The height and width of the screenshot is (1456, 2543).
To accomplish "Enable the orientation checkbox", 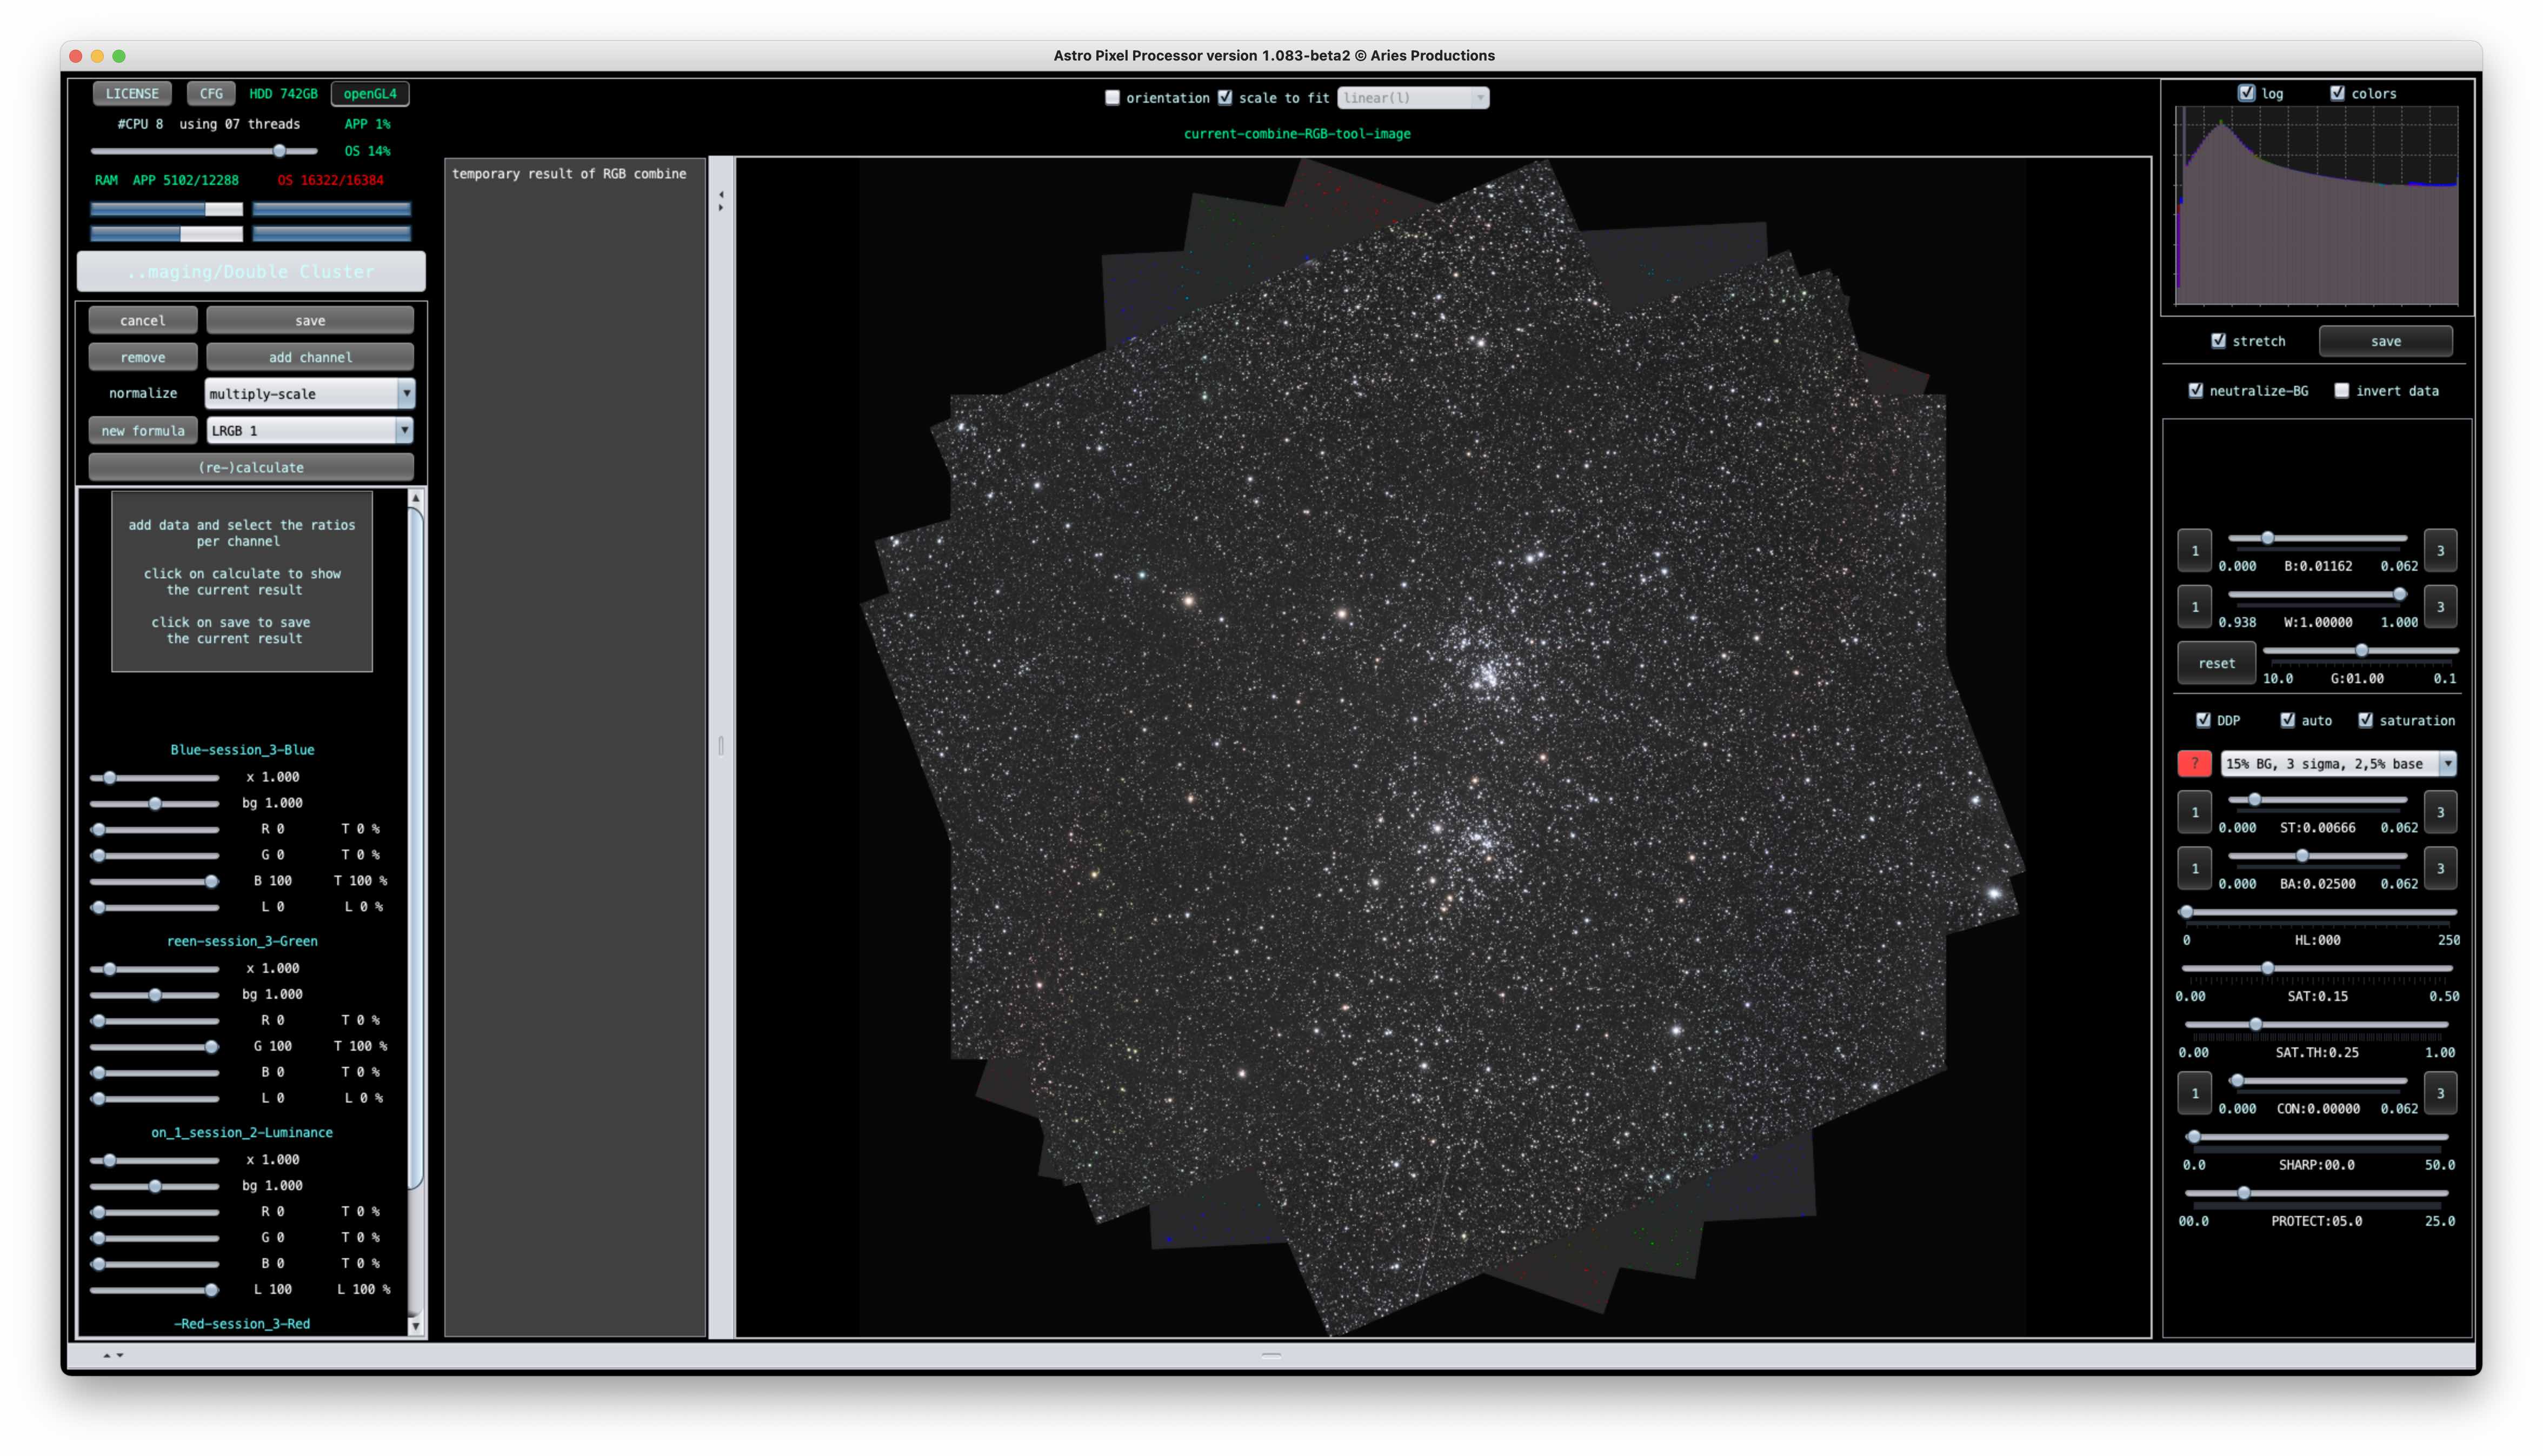I will click(1112, 97).
